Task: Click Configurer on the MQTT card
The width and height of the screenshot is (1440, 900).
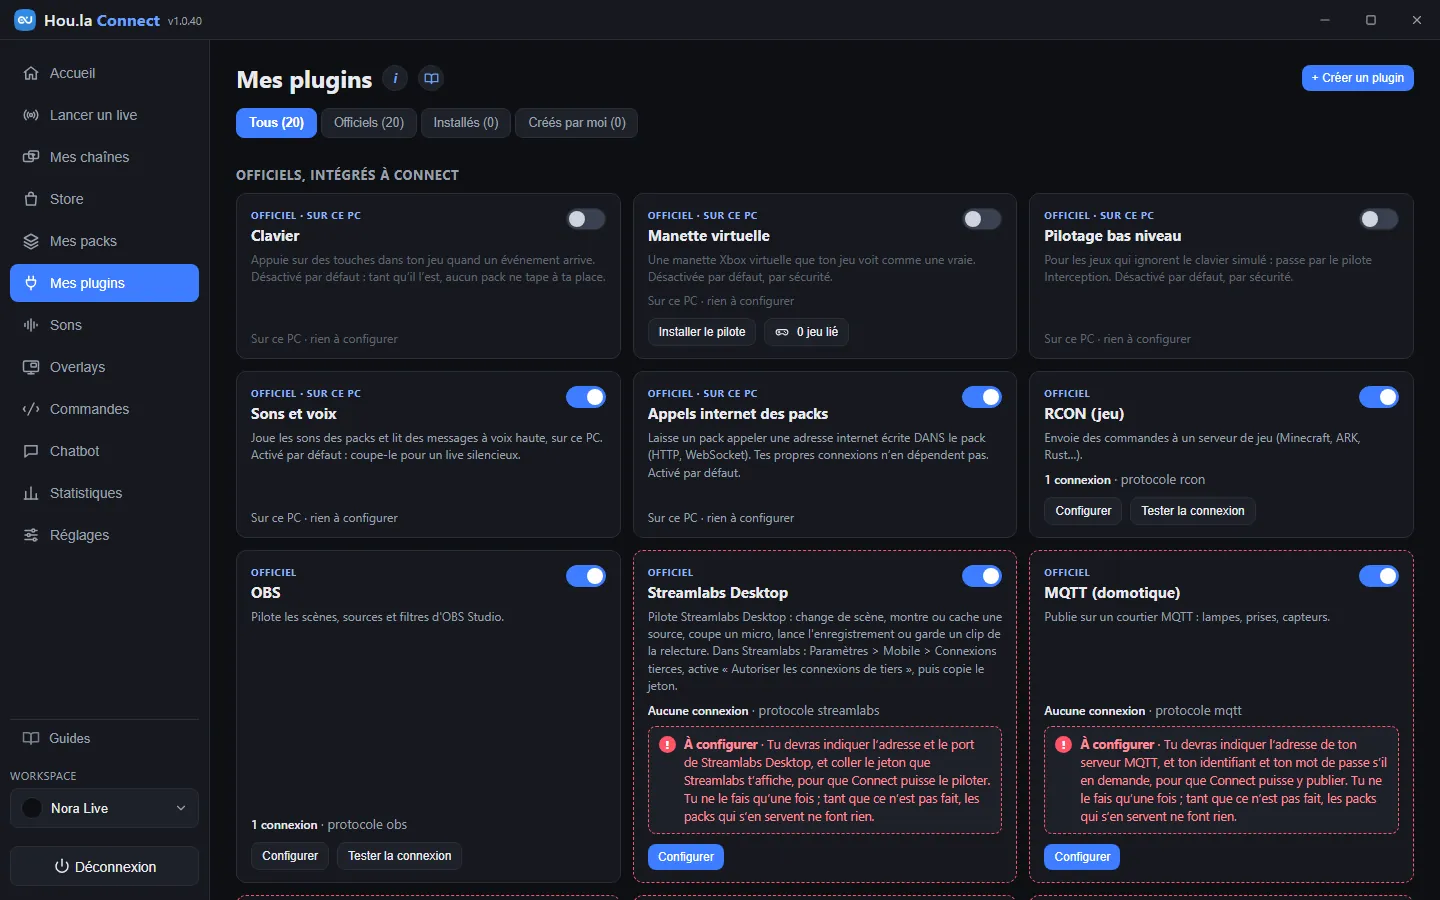Action: 1082,857
